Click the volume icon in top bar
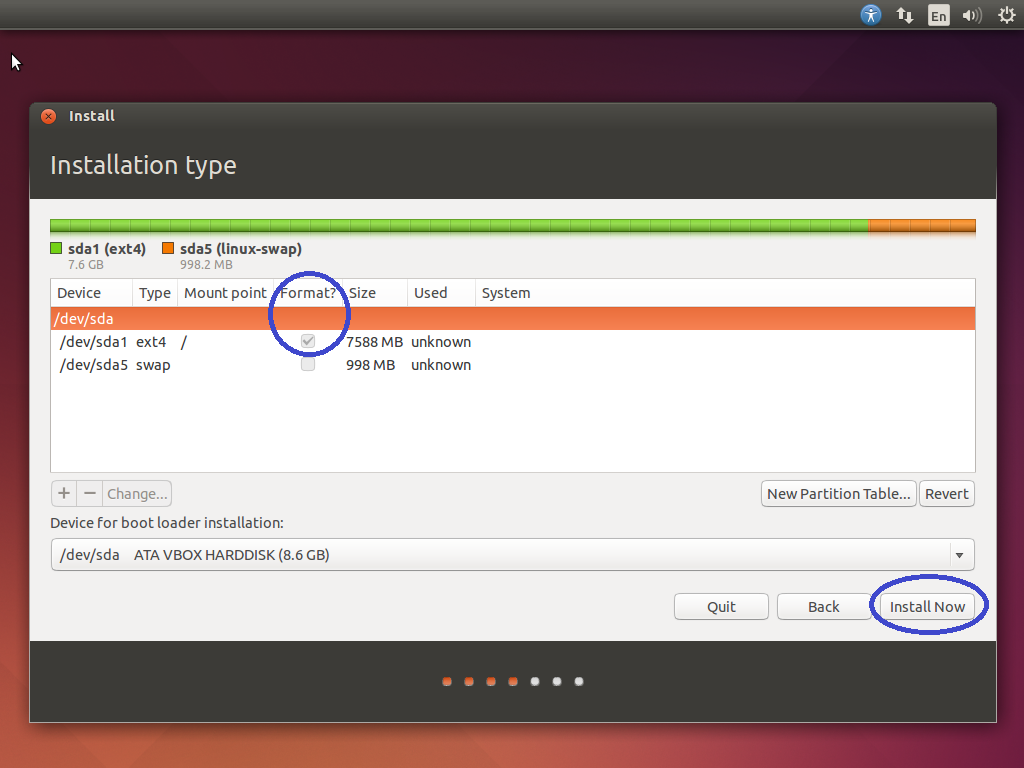1024x768 pixels. tap(971, 15)
